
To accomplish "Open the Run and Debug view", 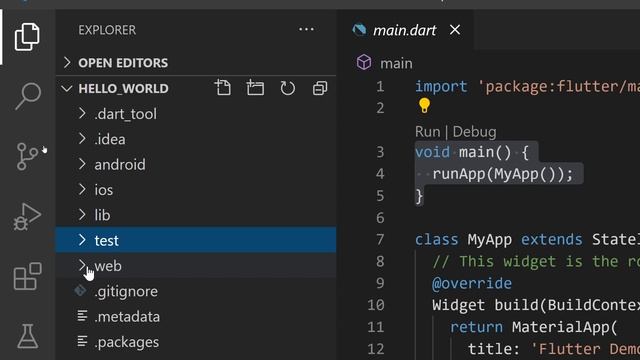I will 27,216.
